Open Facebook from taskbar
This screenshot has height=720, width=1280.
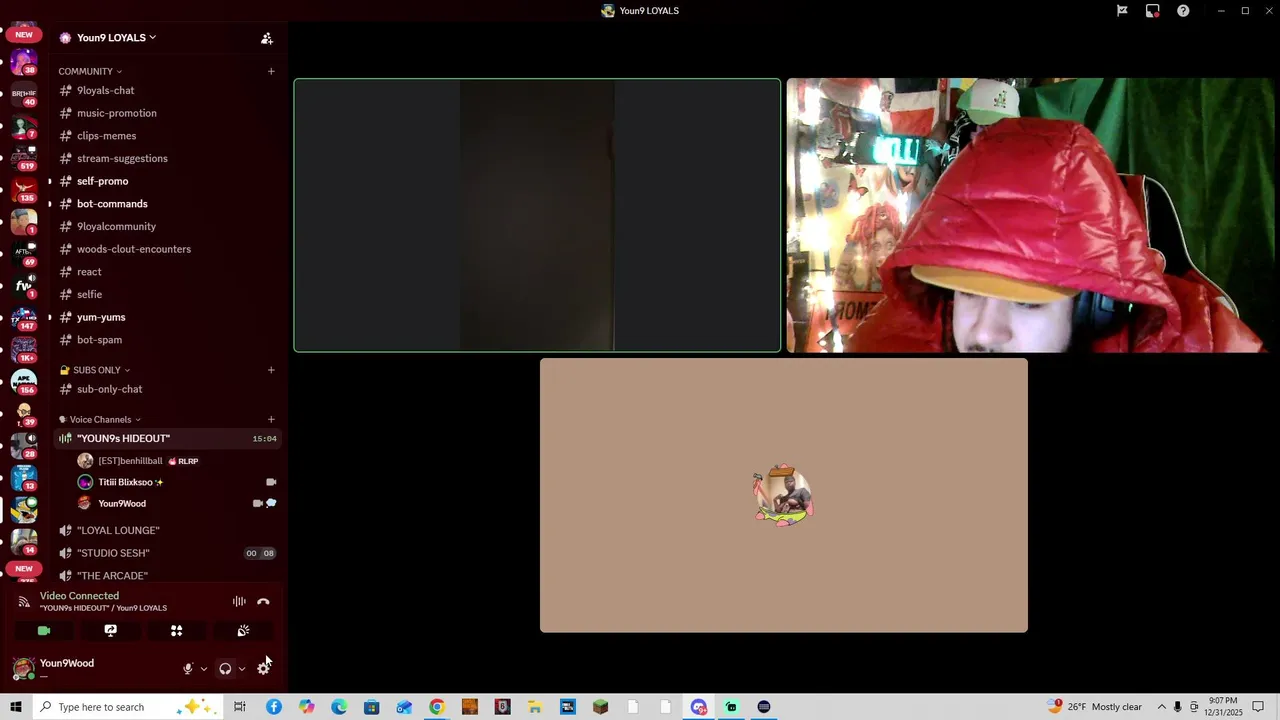[274, 707]
